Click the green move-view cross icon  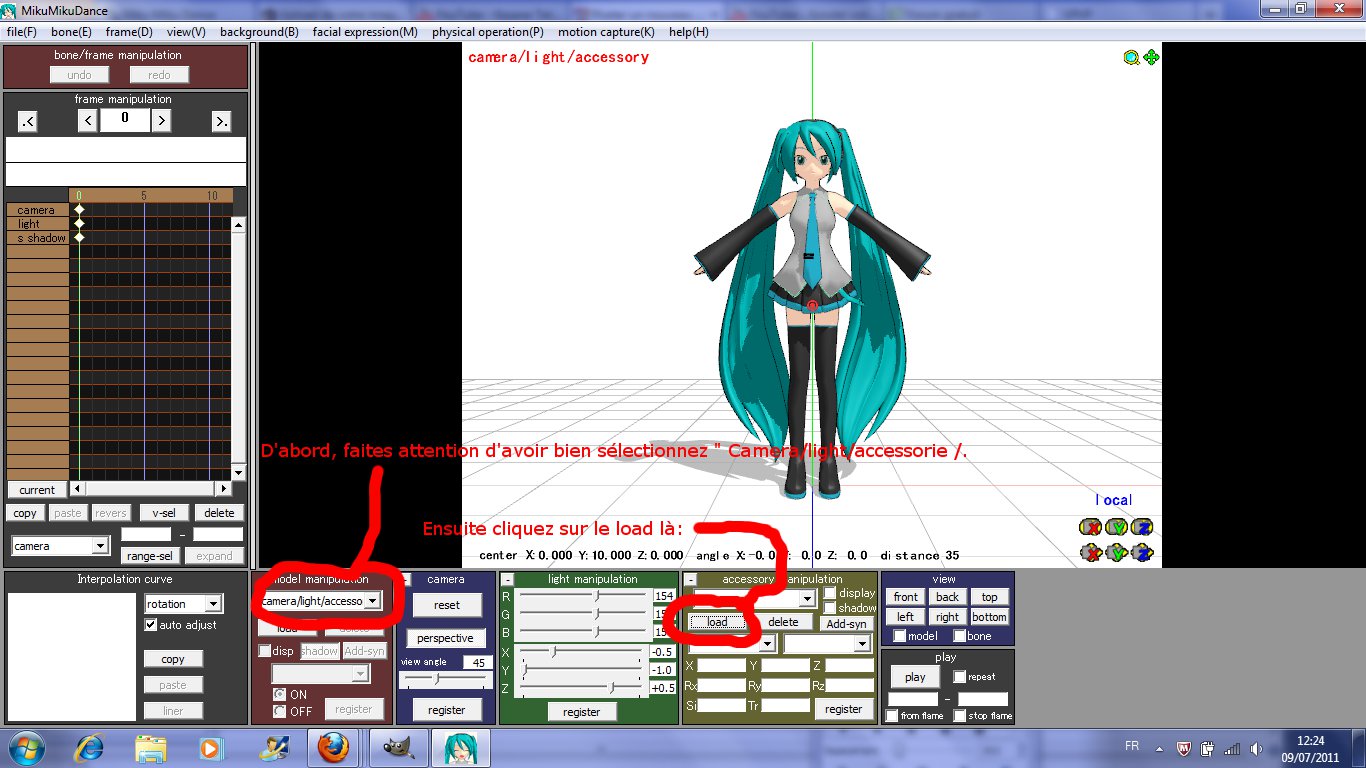point(1151,58)
